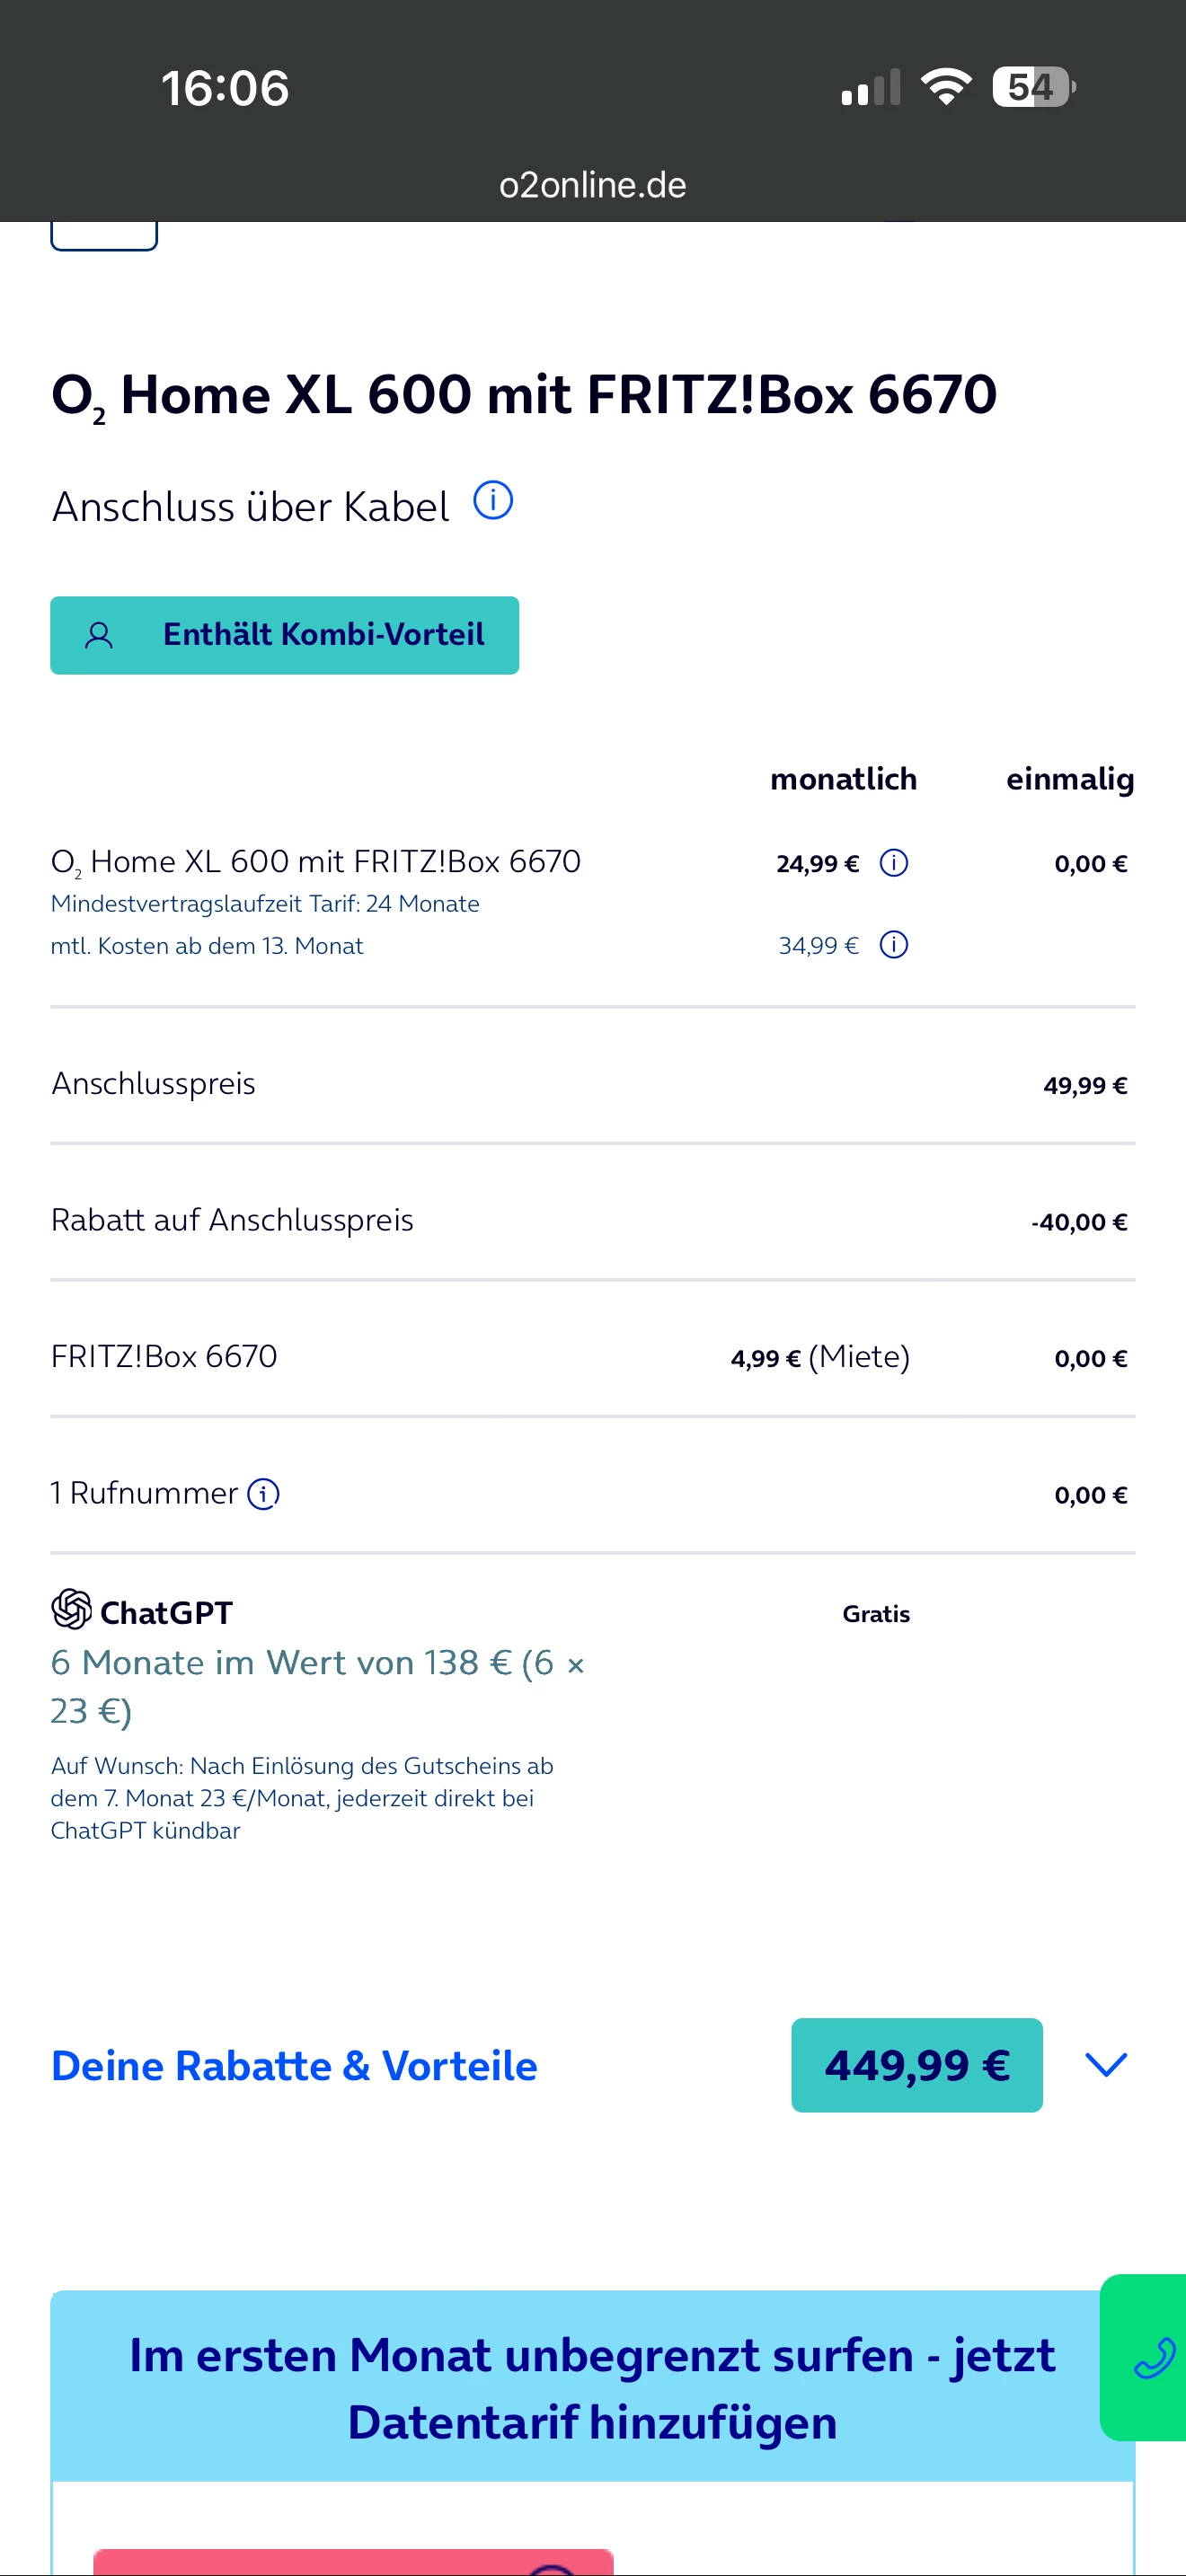
Task: Show info about 1 Rufnummer
Action: coord(263,1494)
